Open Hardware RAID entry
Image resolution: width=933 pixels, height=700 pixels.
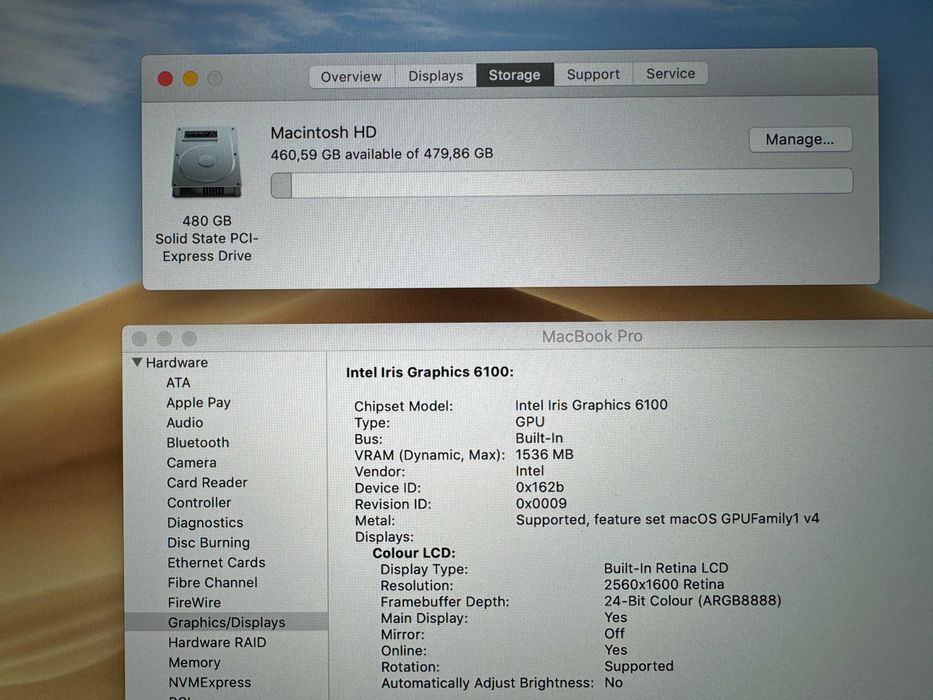[217, 643]
